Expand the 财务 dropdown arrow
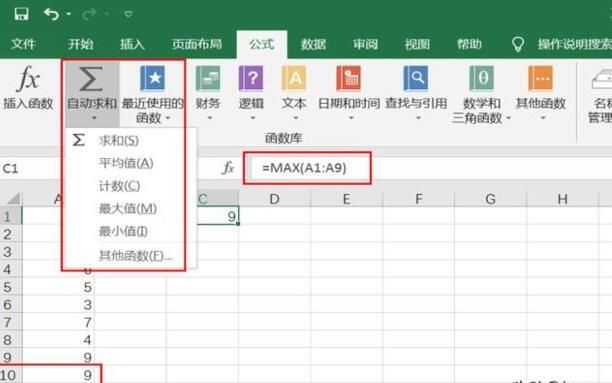Image resolution: width=612 pixels, height=383 pixels. tap(210, 118)
